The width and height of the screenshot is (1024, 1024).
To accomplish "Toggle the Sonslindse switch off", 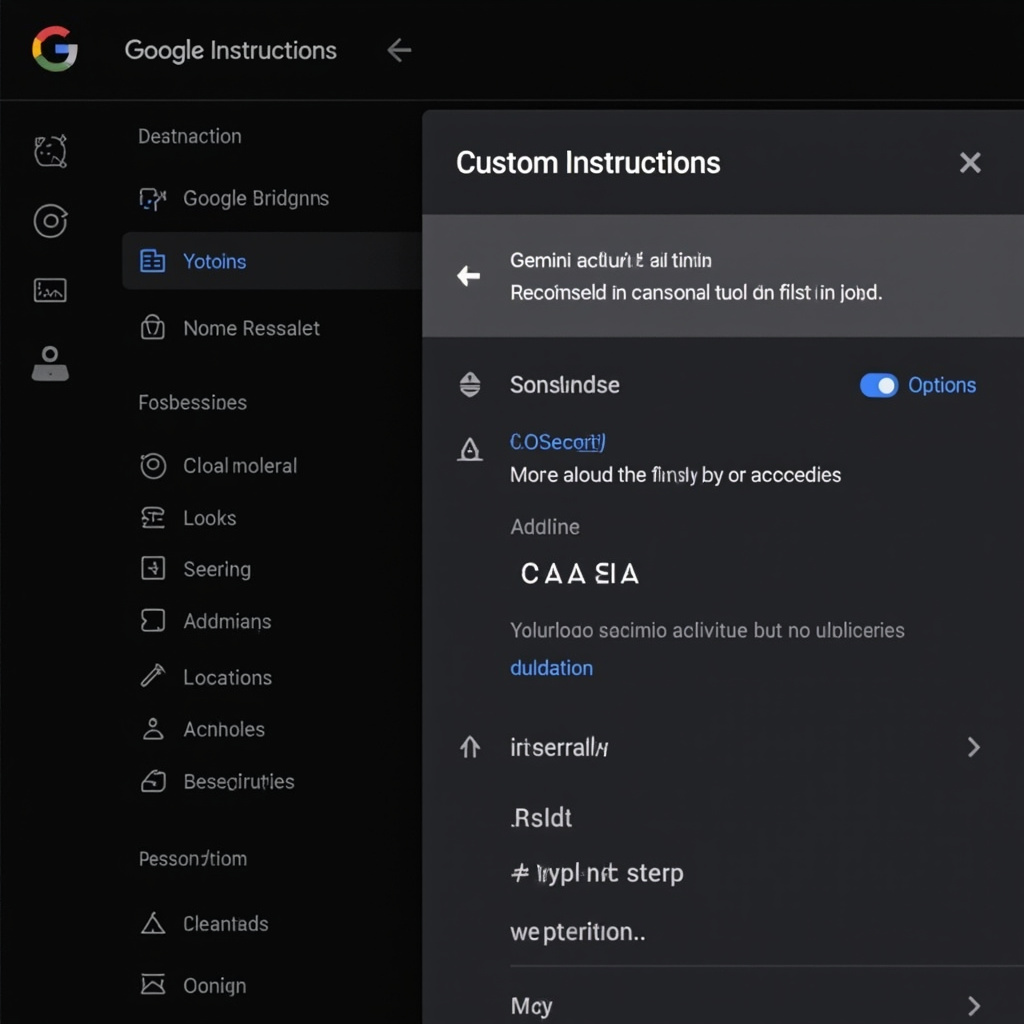I will click(878, 385).
